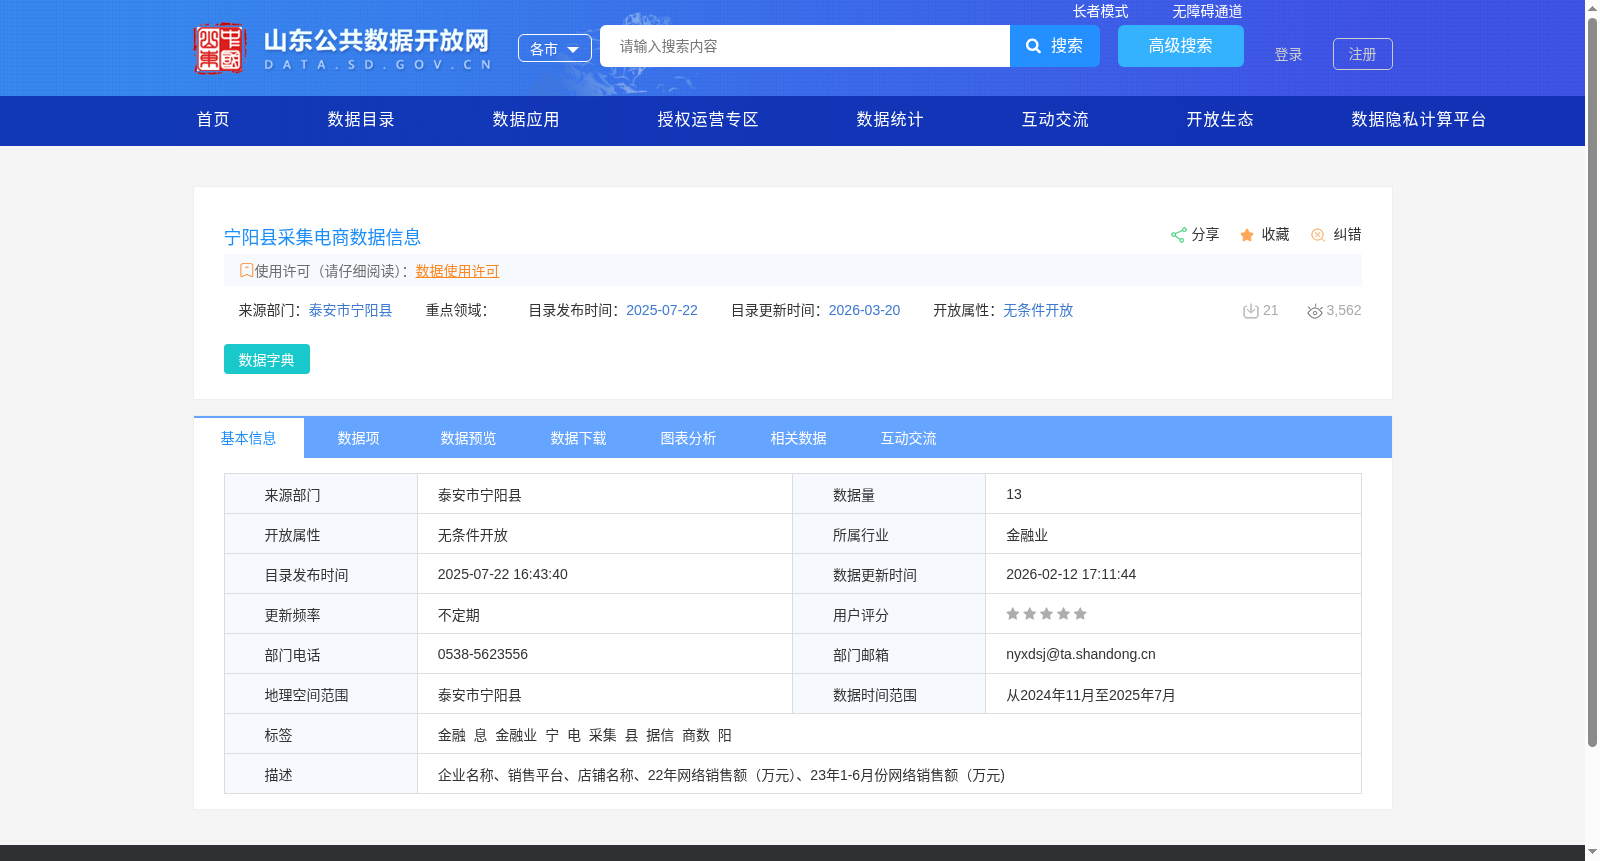Click the data volume value 13
The image size is (1600, 861).
[1014, 494]
